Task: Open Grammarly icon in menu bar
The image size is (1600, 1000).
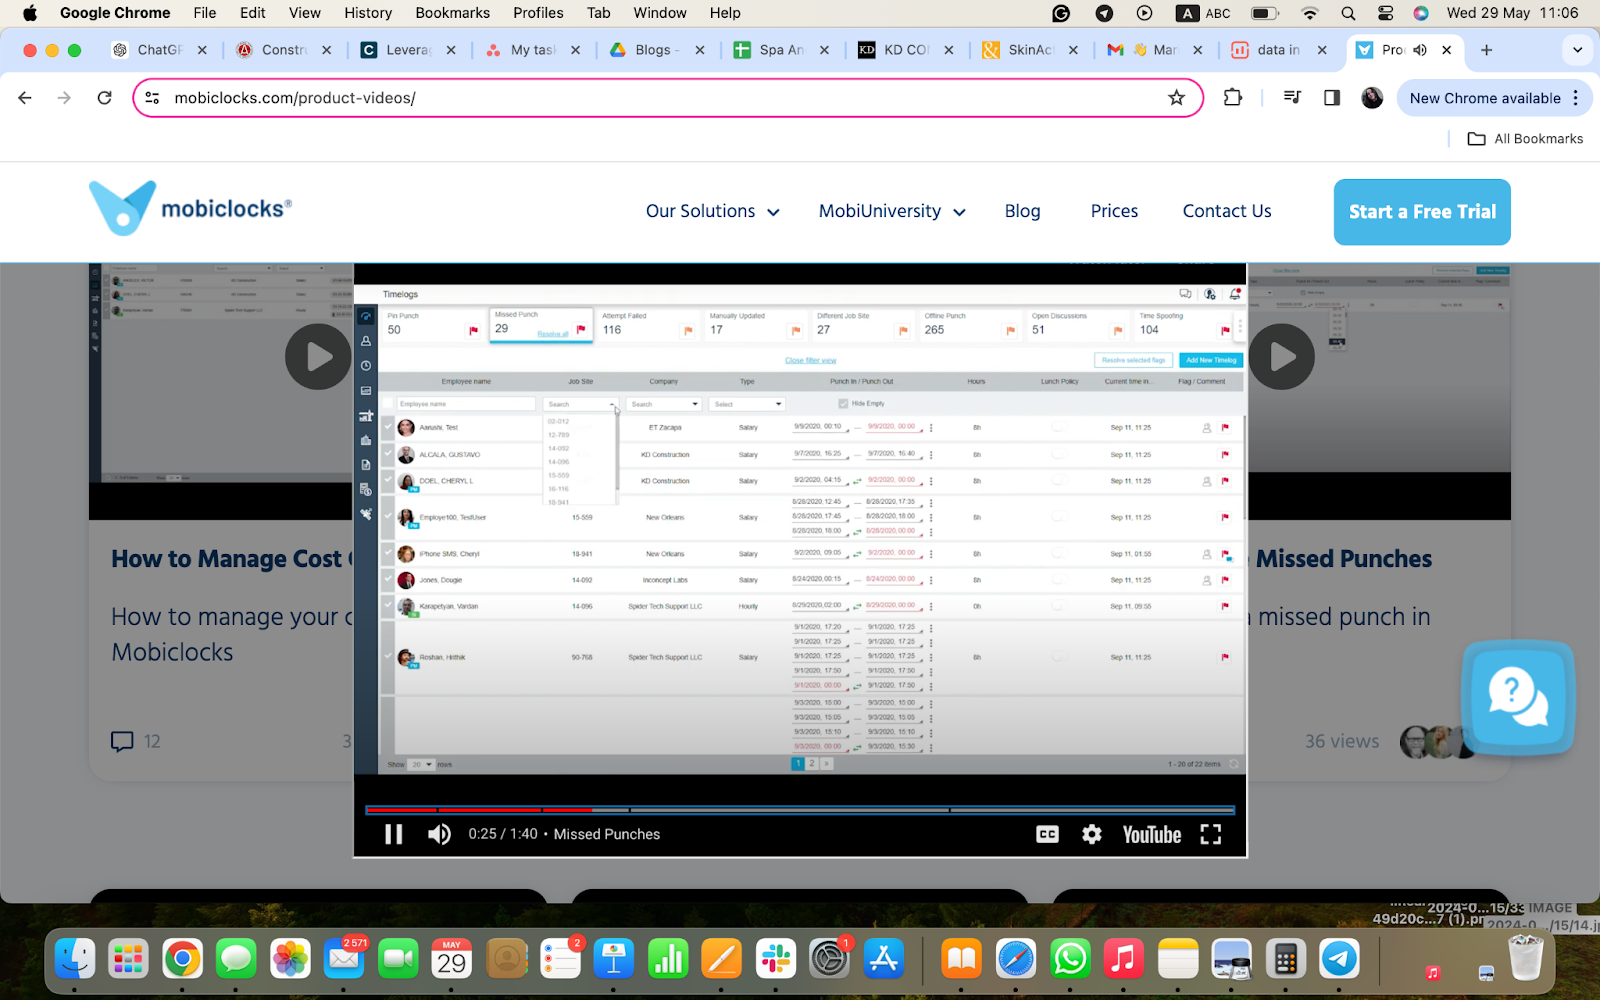Action: coord(1061,13)
